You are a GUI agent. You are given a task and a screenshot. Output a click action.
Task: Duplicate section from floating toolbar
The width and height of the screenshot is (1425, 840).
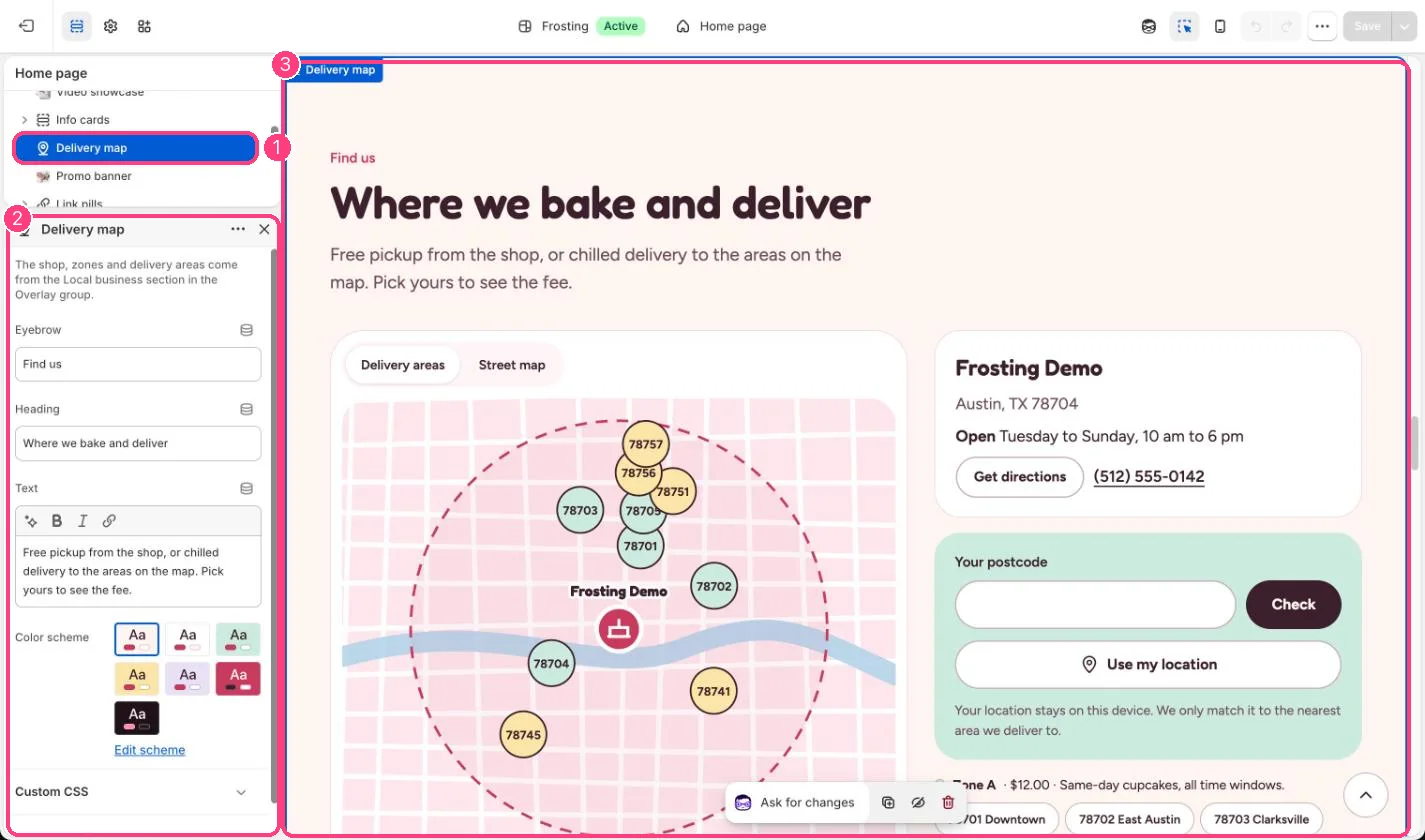coord(888,802)
